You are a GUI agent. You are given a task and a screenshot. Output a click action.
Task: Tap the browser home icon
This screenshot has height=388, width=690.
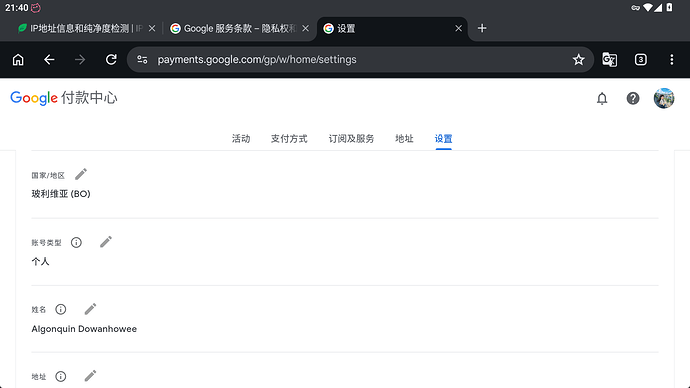pyautogui.click(x=18, y=59)
